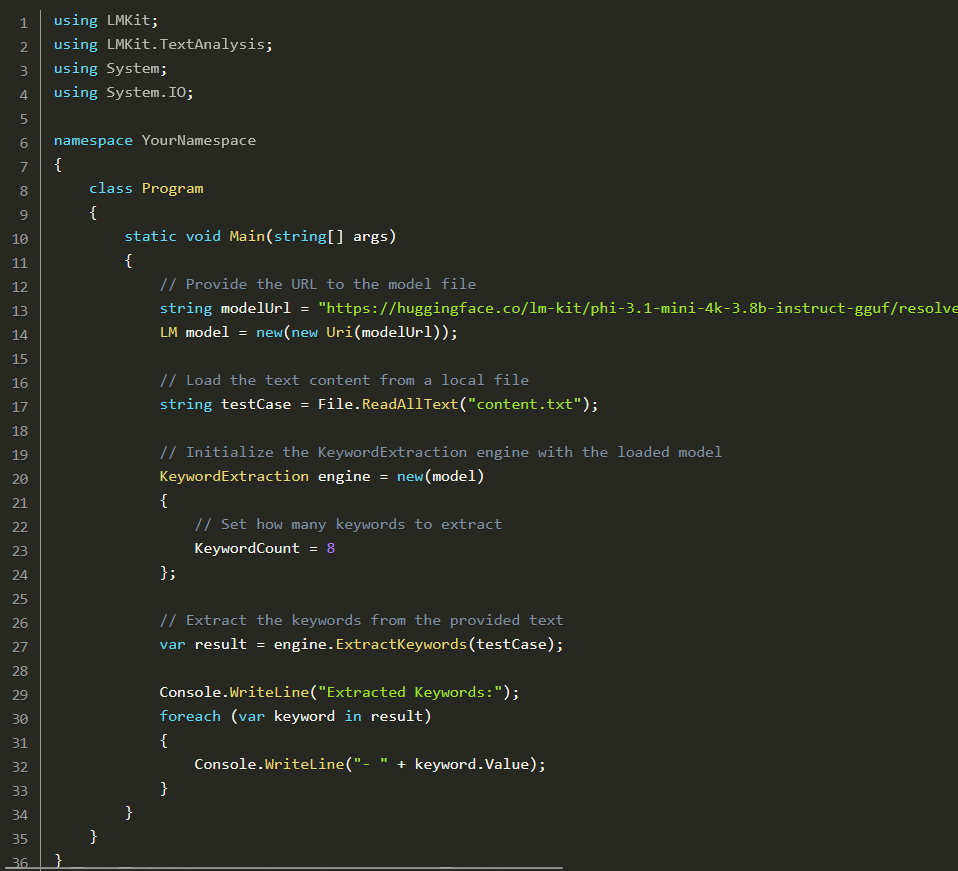The width and height of the screenshot is (958, 871).
Task: Click line number 27 in gutter
Action: coord(20,647)
